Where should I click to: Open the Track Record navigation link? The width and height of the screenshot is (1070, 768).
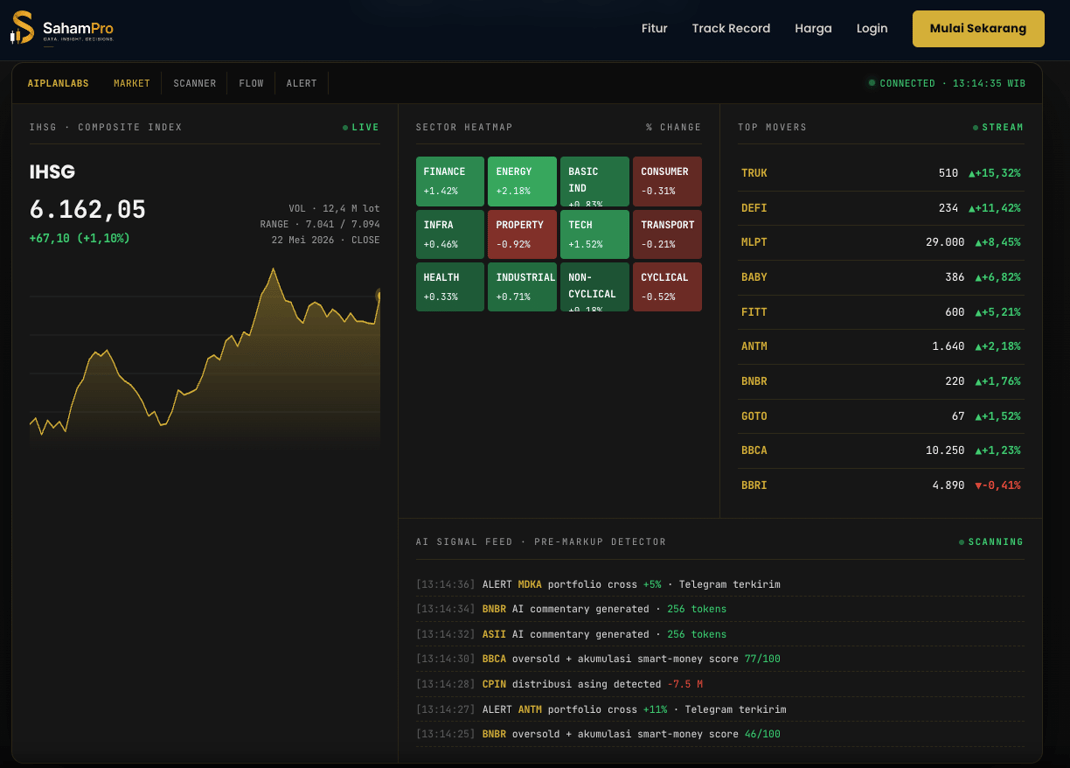coord(731,29)
